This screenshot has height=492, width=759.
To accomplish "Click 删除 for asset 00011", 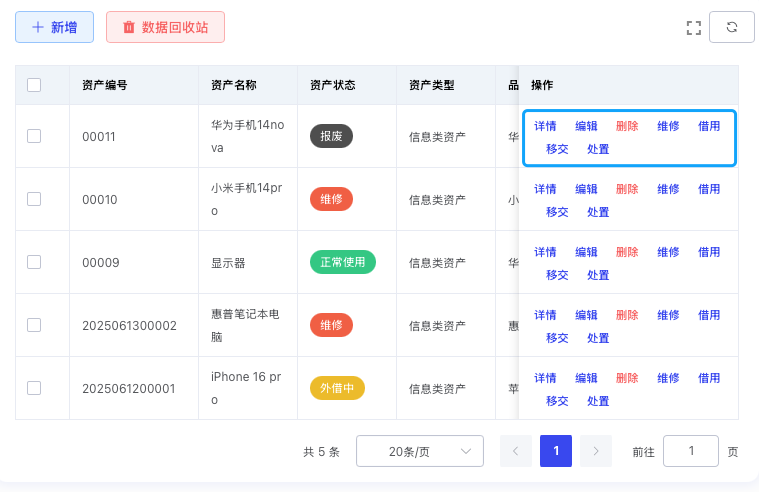I will click(x=627, y=126).
